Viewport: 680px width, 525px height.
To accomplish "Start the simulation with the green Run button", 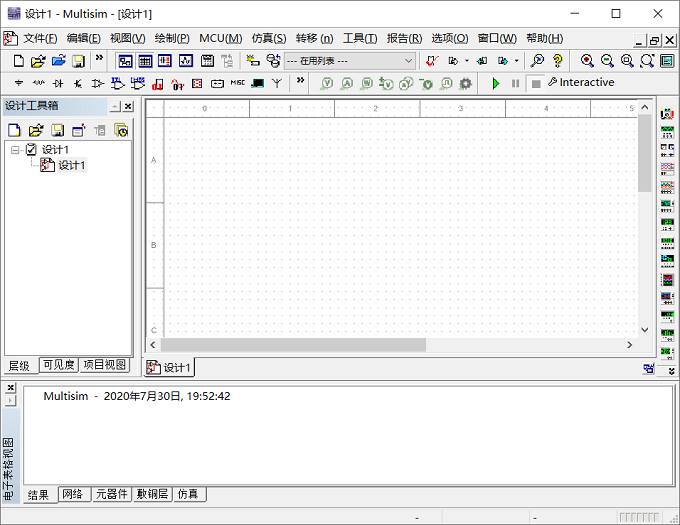I will pos(496,83).
